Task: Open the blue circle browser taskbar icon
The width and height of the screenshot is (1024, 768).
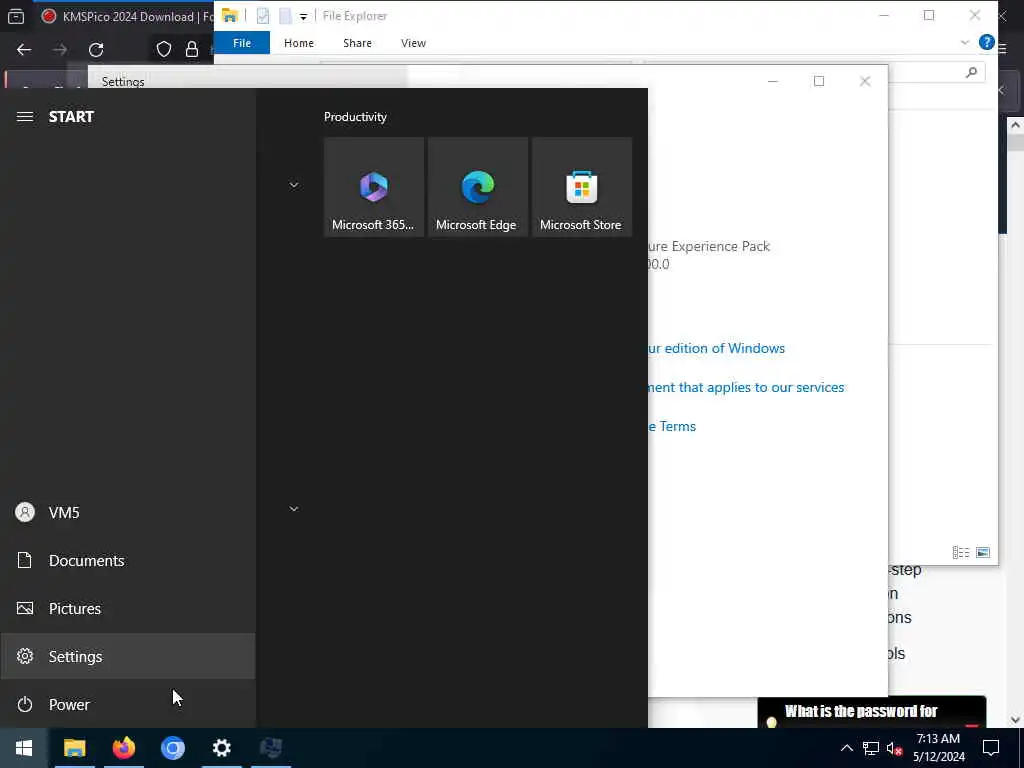Action: click(x=172, y=748)
